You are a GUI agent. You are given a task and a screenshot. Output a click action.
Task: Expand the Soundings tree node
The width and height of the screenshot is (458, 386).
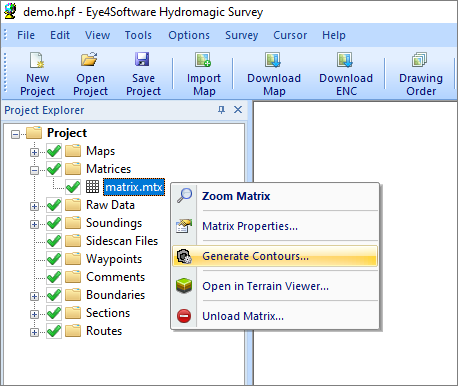34,224
